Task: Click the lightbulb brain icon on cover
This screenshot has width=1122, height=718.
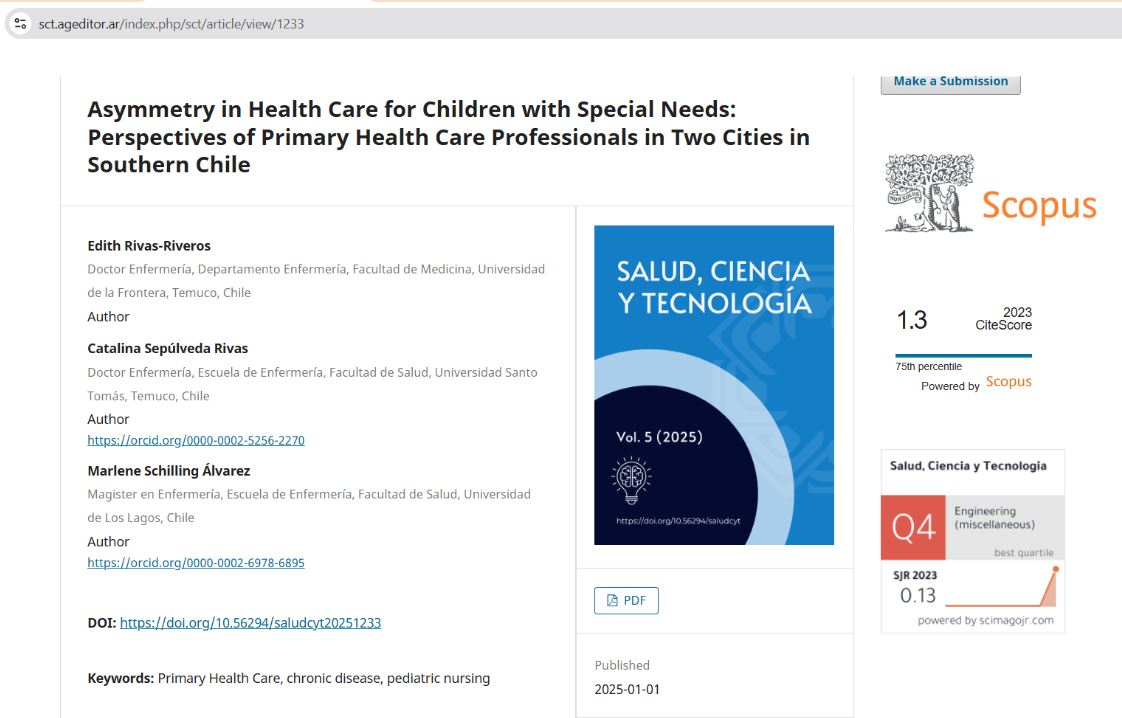Action: coord(631,479)
